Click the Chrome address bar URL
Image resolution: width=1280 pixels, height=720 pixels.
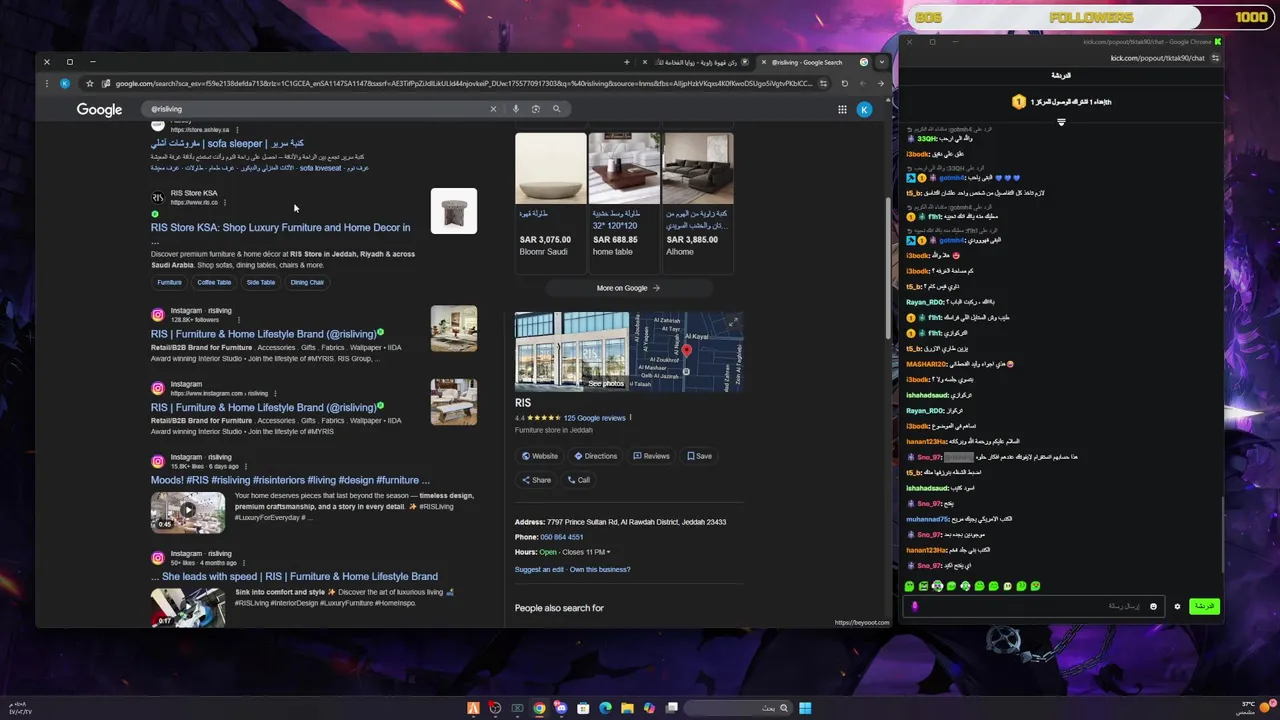click(x=463, y=84)
